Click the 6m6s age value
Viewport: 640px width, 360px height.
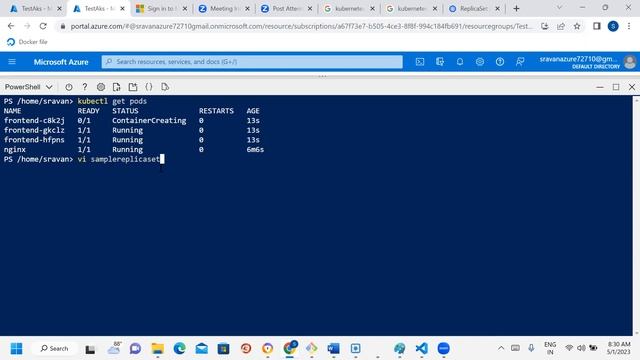coord(255,149)
